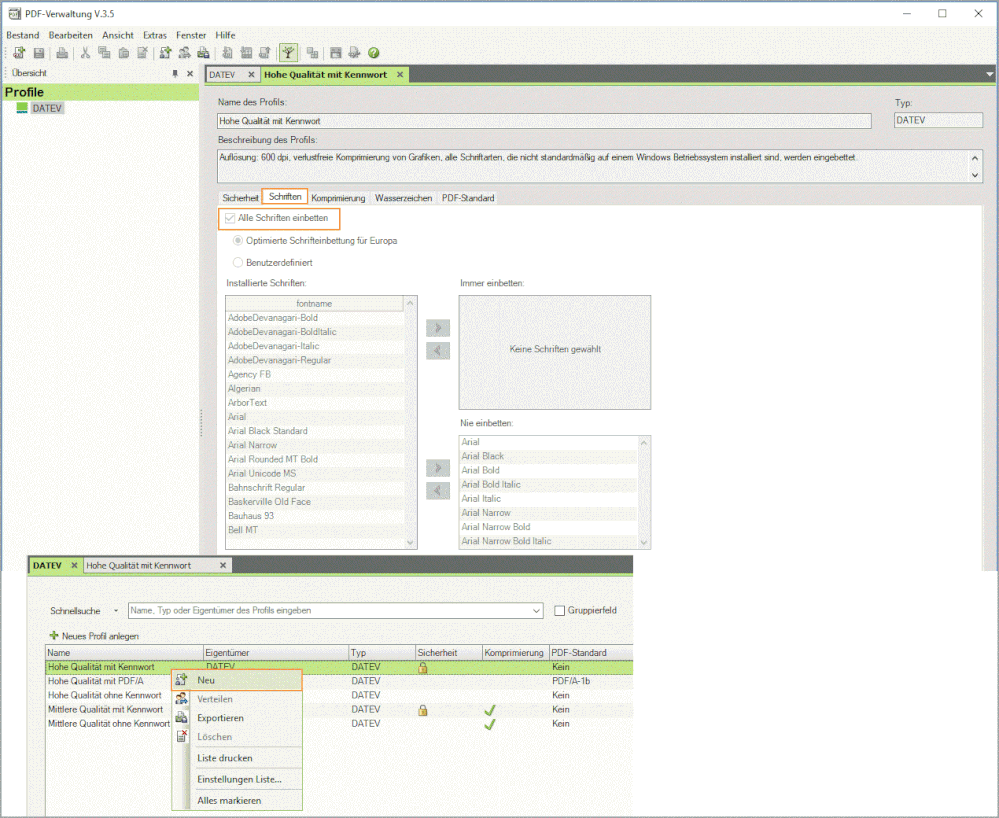
Task: Click the scissors cut icon
Action: pos(85,53)
